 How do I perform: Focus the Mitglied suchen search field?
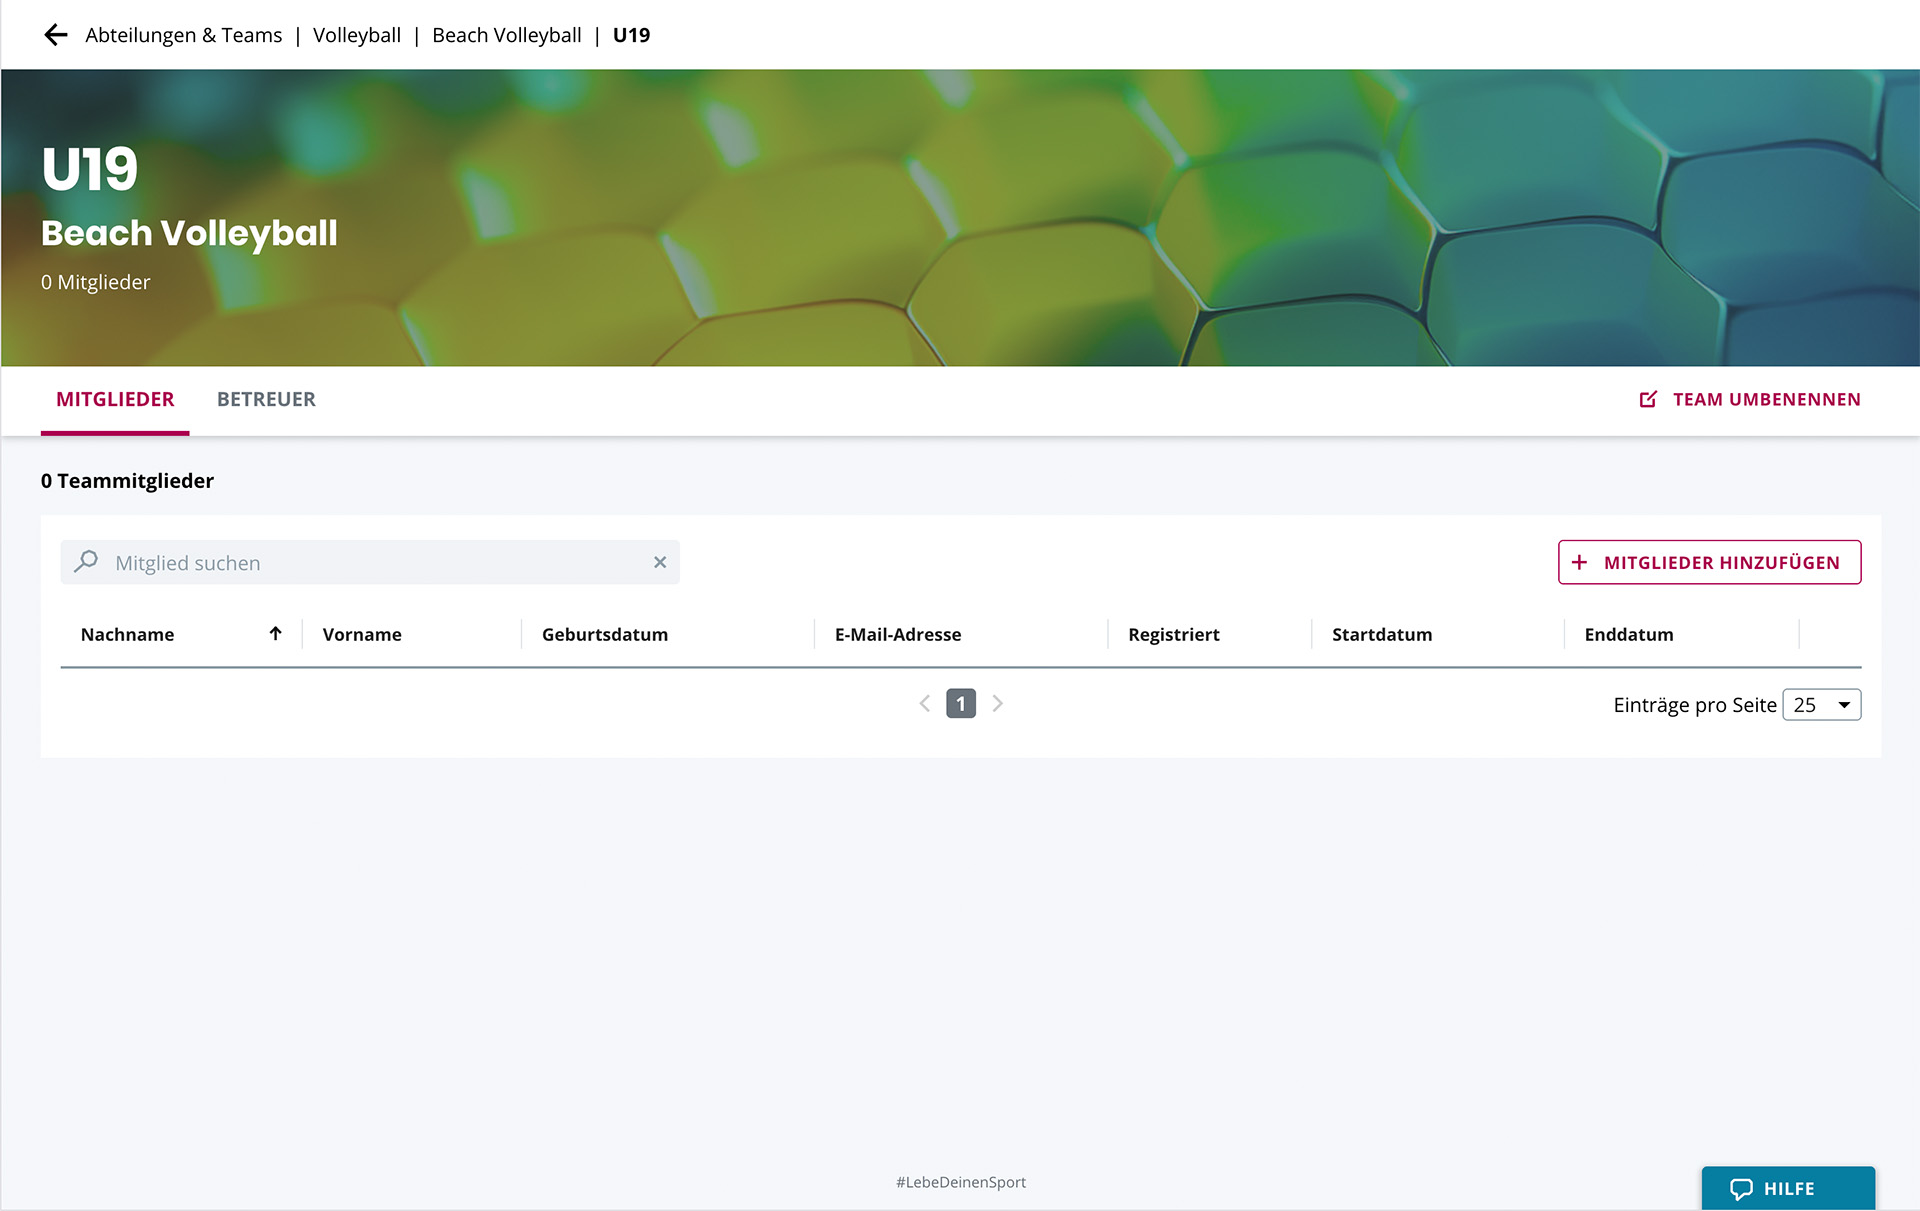click(380, 562)
